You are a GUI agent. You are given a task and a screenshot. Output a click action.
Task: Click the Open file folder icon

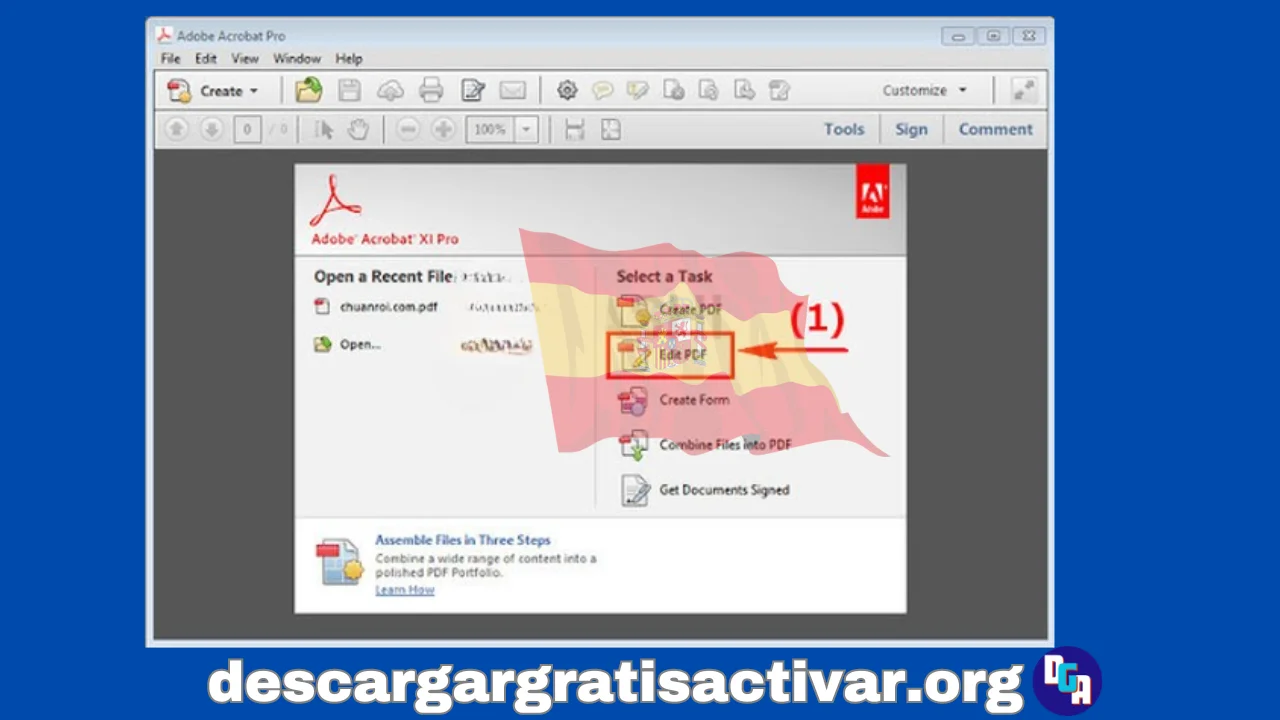[x=309, y=91]
